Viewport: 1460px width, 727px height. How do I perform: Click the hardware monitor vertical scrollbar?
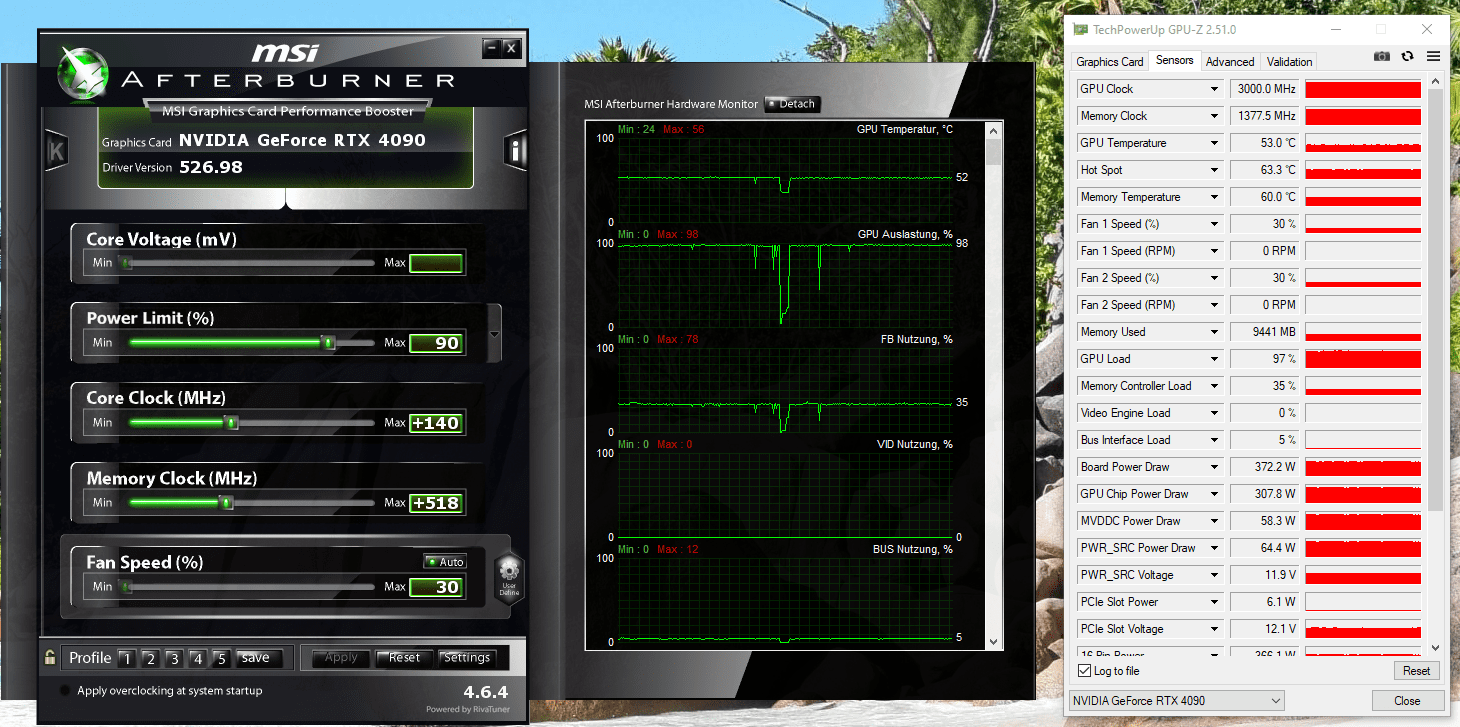coord(993,385)
